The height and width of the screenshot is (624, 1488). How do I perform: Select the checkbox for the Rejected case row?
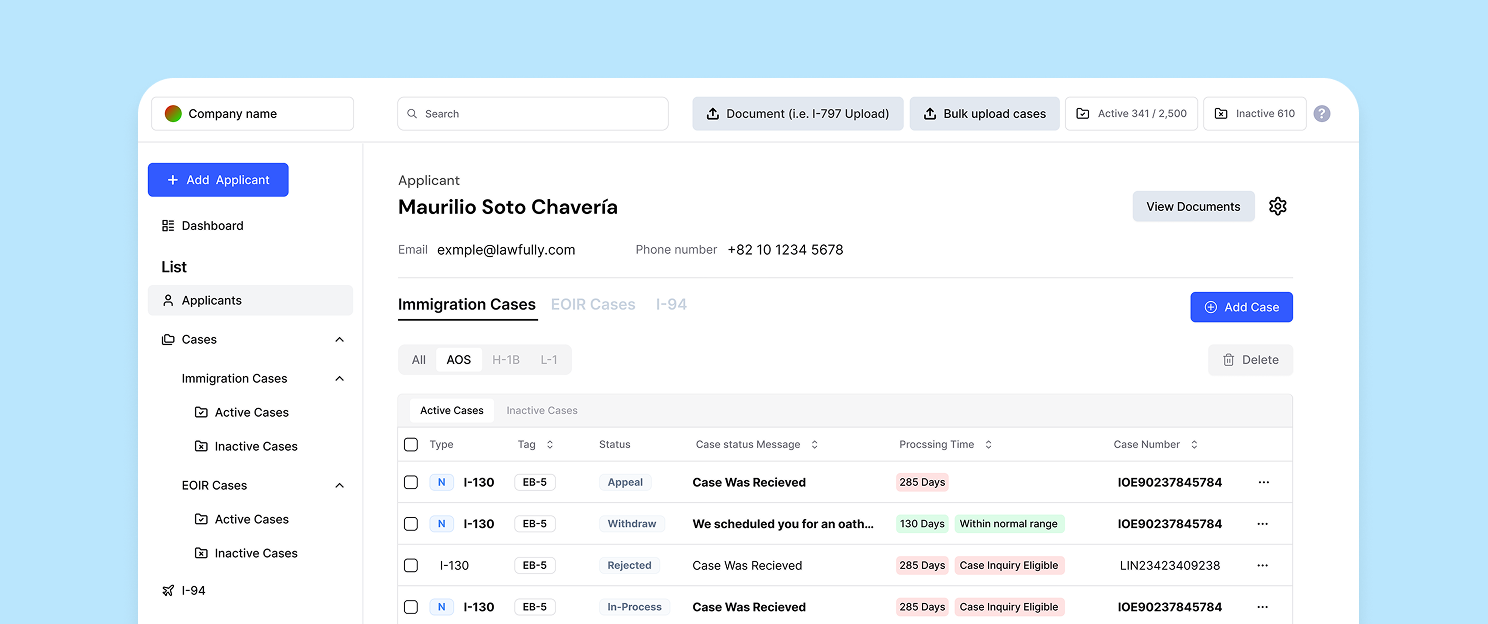pos(411,565)
